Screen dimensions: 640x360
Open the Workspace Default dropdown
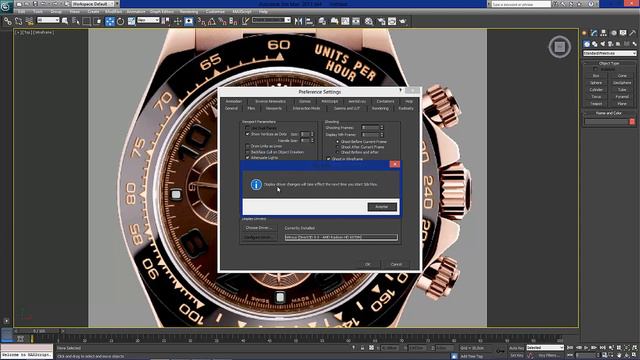tap(93, 4)
